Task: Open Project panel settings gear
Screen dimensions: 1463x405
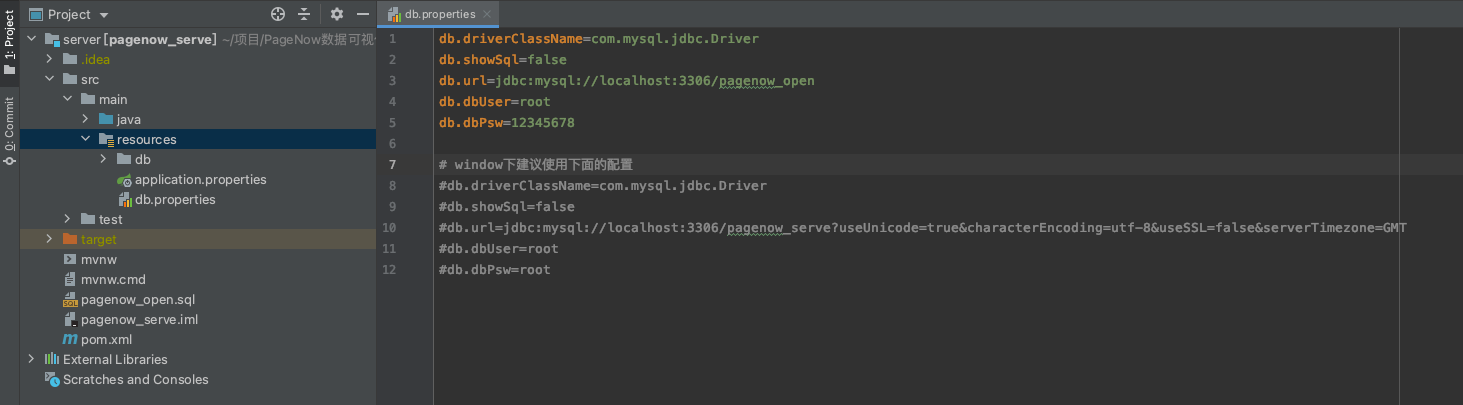Action: [337, 14]
